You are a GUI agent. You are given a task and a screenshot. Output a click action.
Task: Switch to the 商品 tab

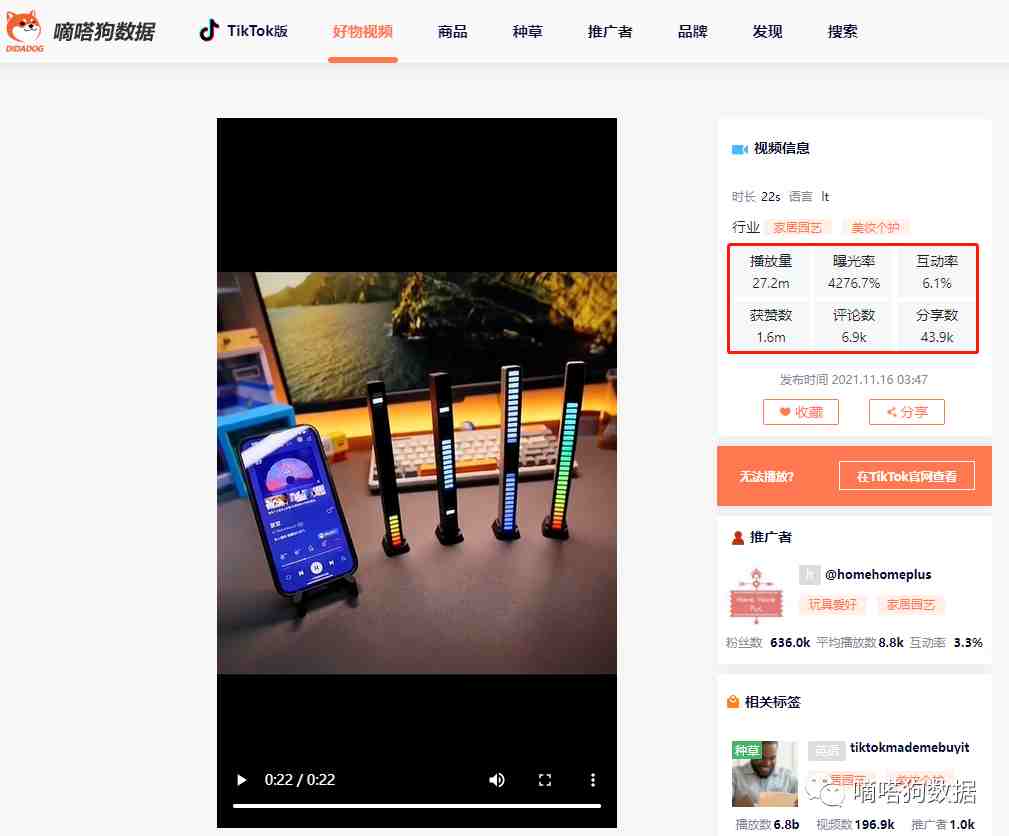452,32
